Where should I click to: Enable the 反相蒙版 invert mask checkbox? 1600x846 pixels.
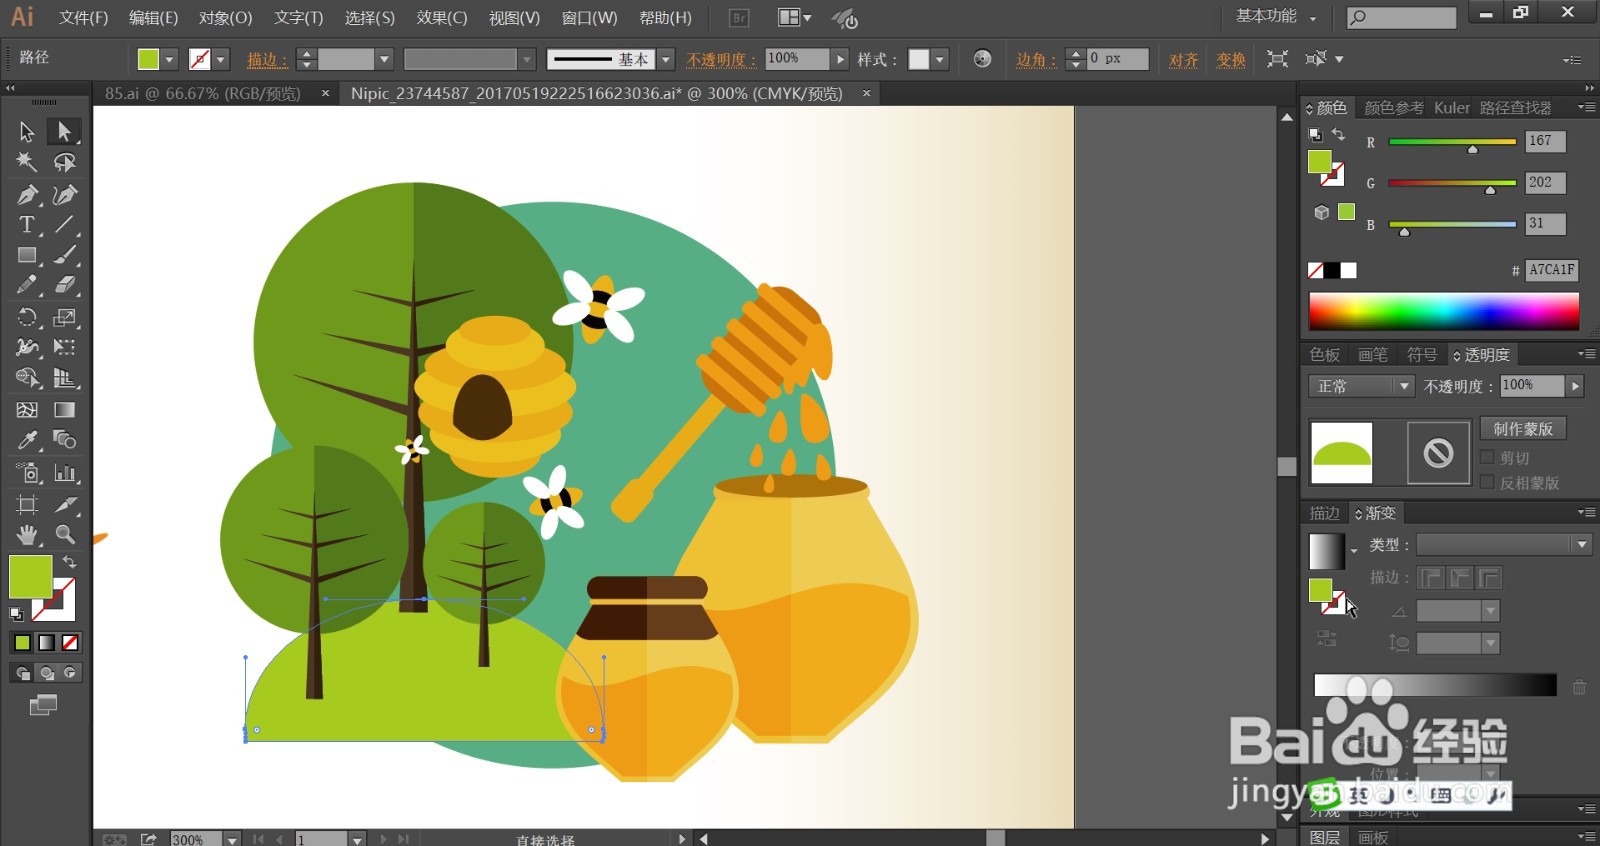click(x=1487, y=482)
